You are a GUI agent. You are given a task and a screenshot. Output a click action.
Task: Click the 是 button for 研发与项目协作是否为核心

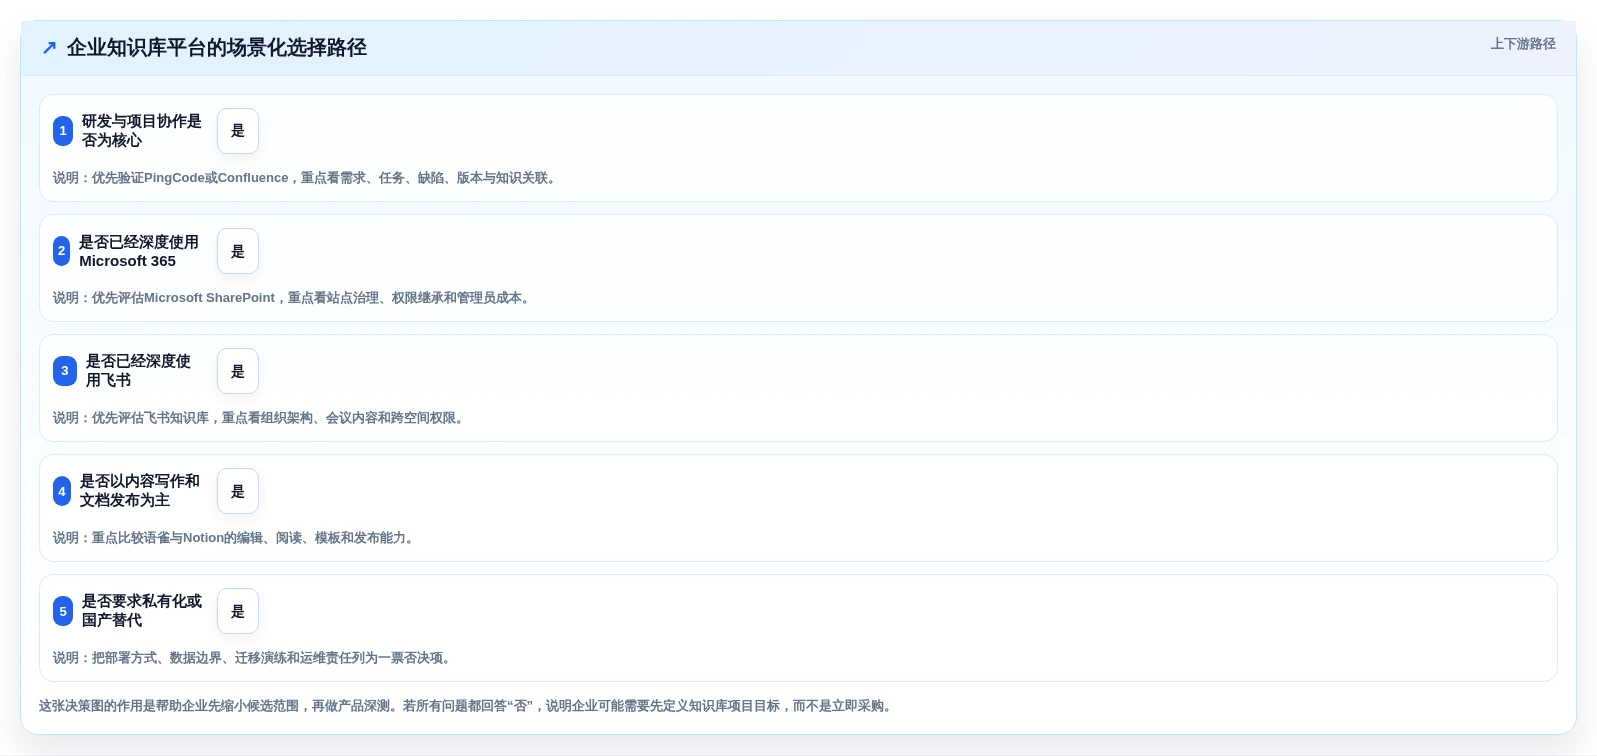[x=238, y=131]
